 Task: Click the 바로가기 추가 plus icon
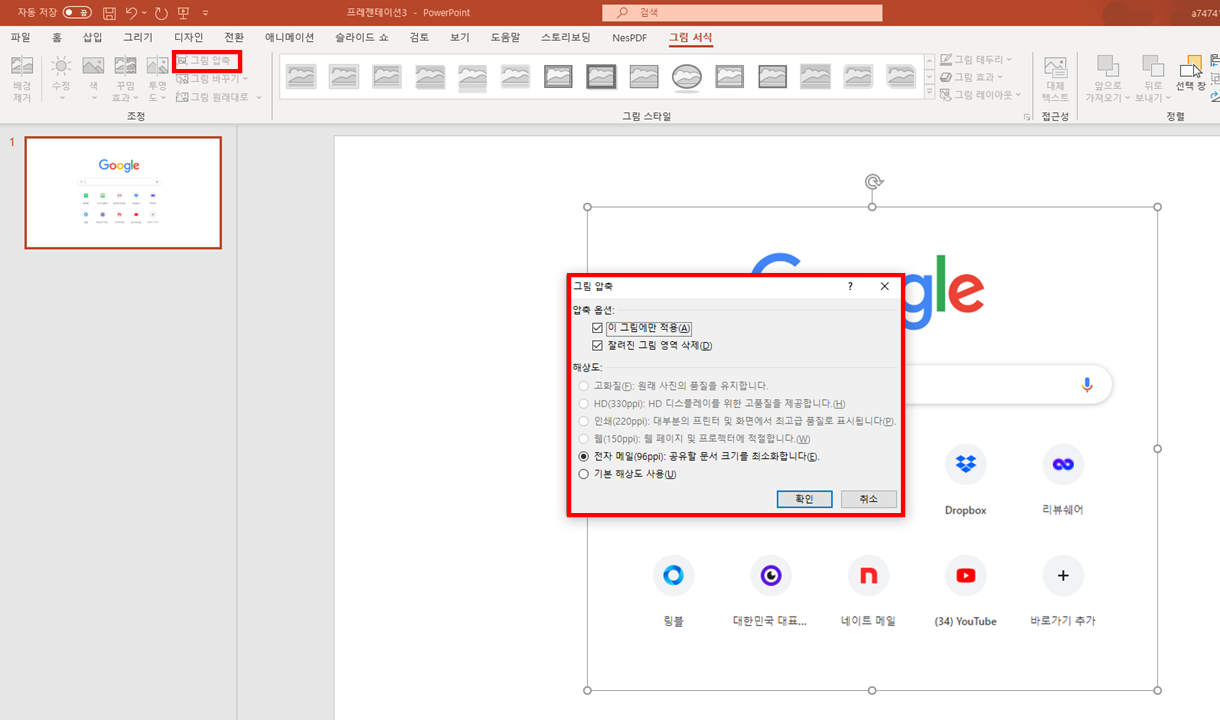click(x=1063, y=575)
